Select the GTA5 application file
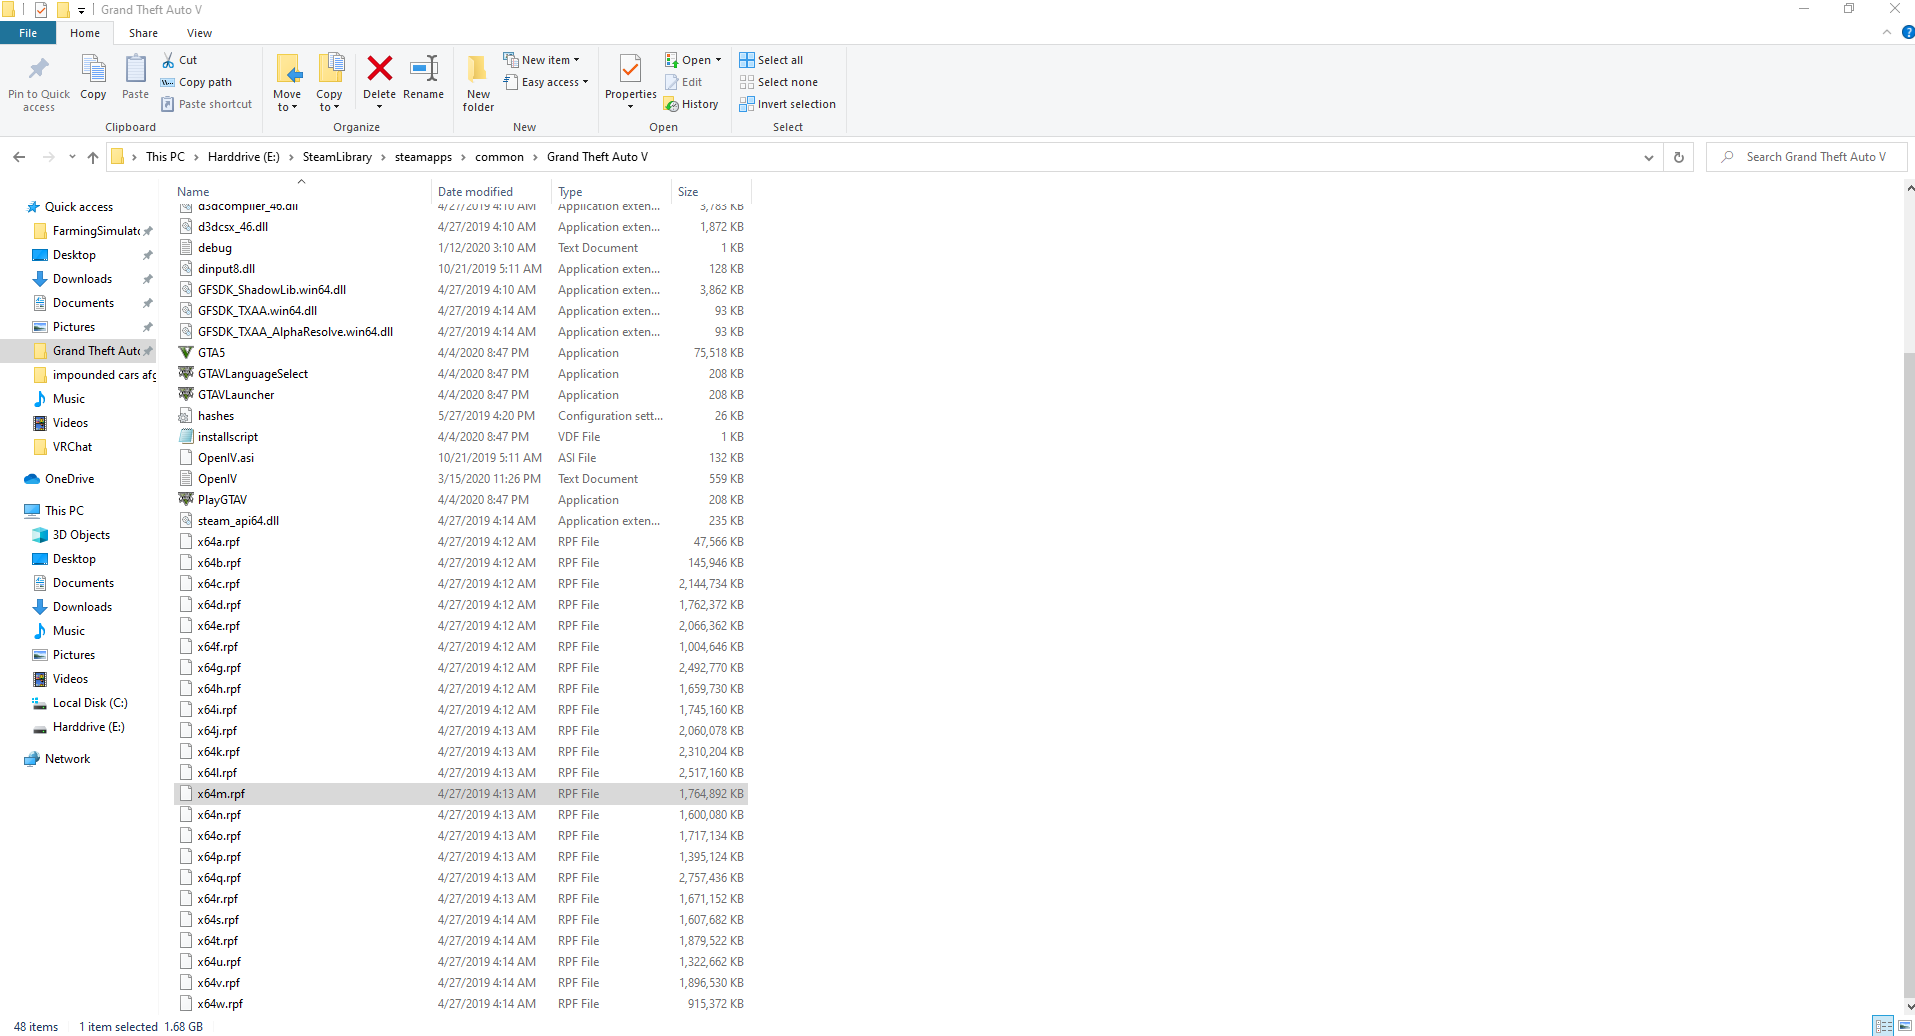 point(211,353)
